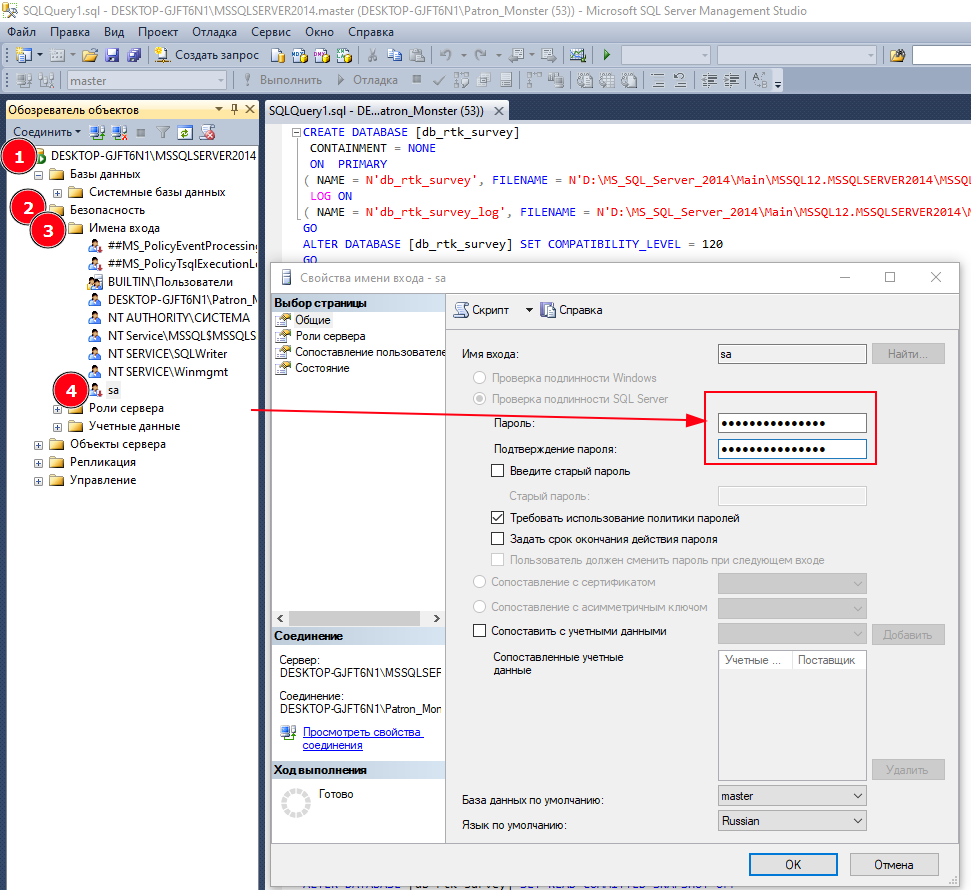Expand the 'Объекты сервера' tree node
The width and height of the screenshot is (971, 890).
tap(38, 445)
